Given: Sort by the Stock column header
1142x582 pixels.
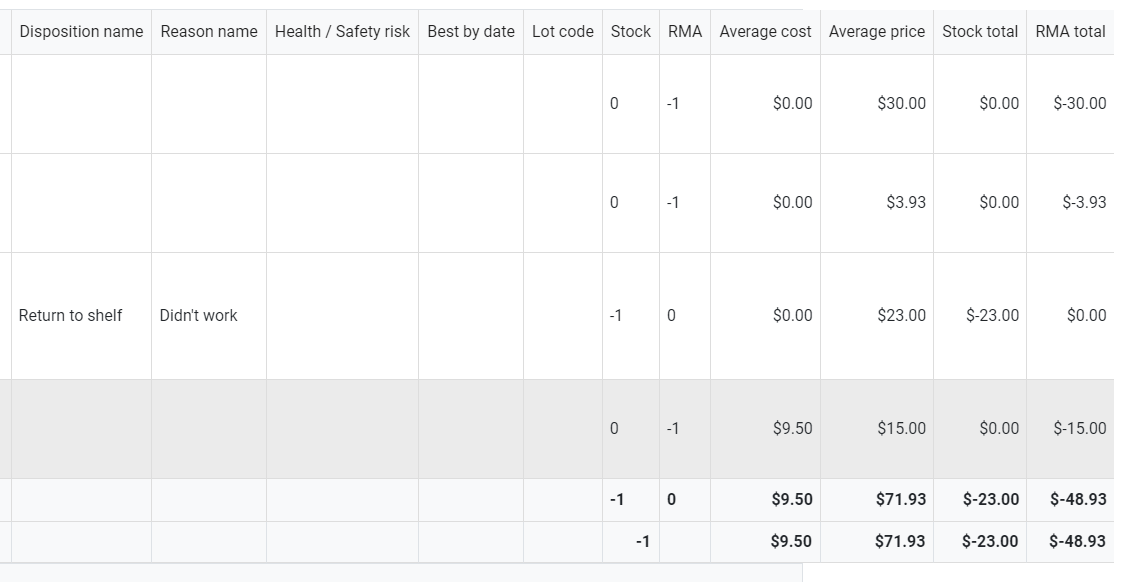Looking at the screenshot, I should [631, 32].
